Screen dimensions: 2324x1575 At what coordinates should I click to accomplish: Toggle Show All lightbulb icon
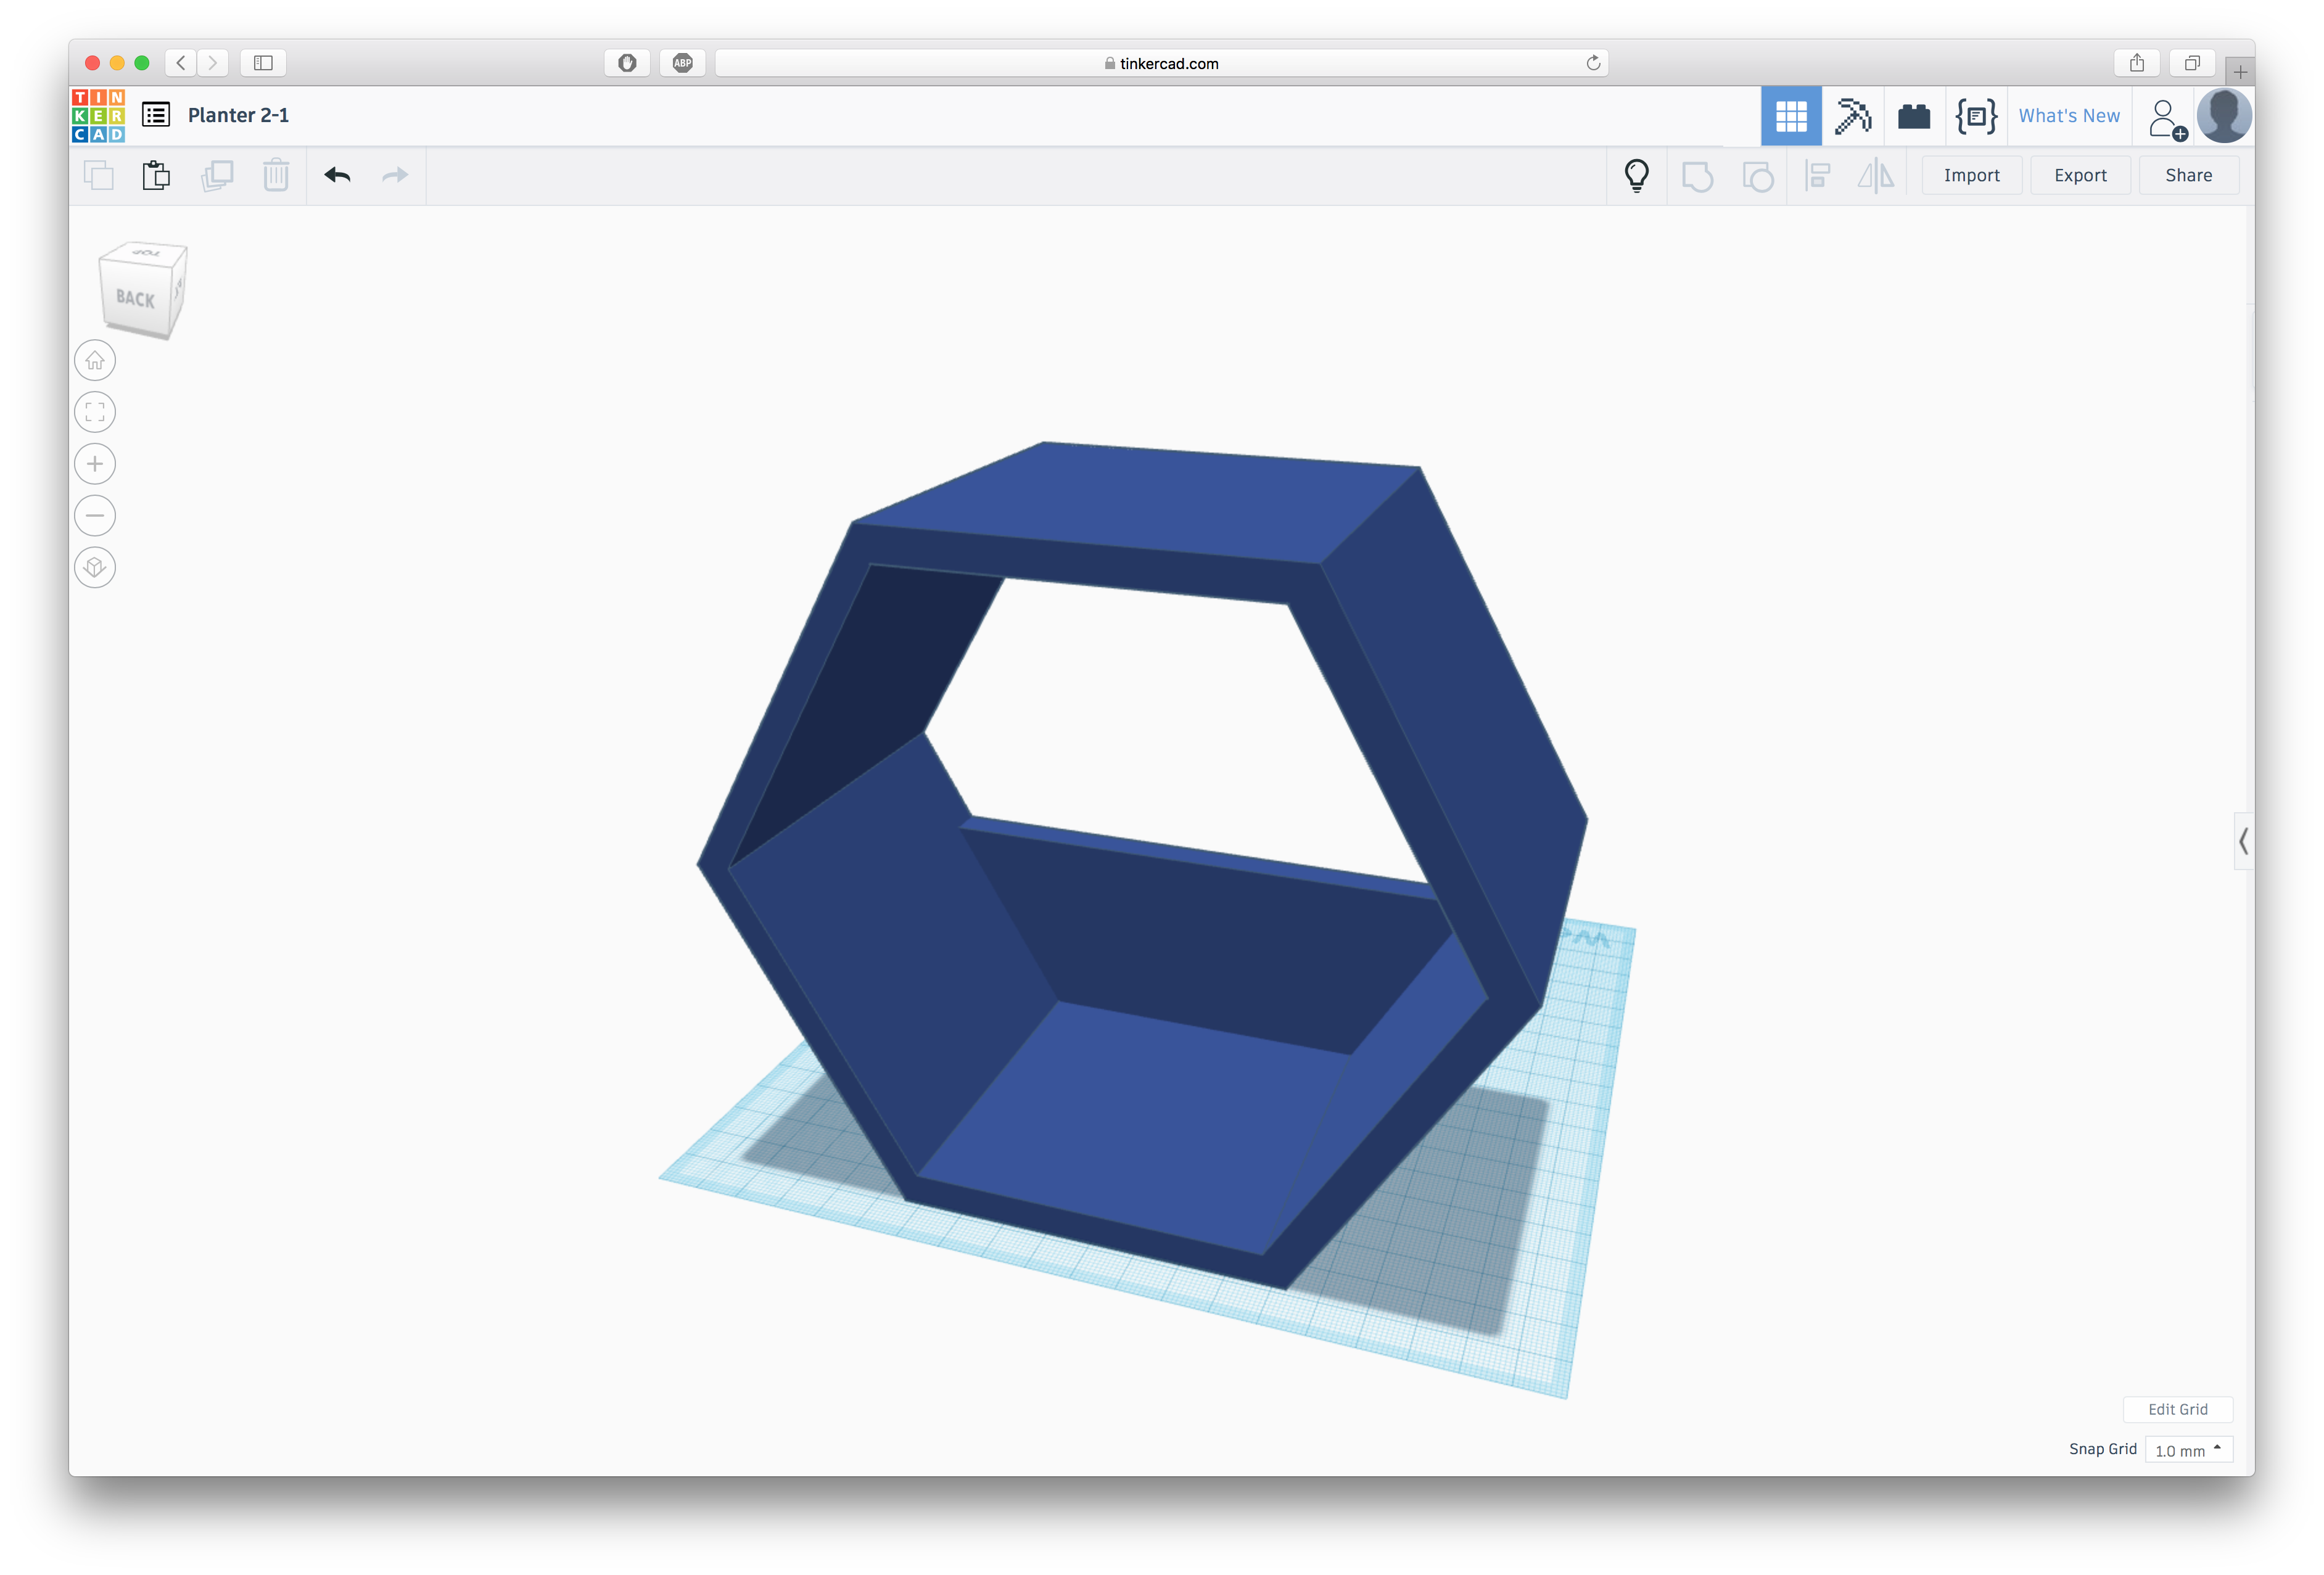(x=1636, y=175)
